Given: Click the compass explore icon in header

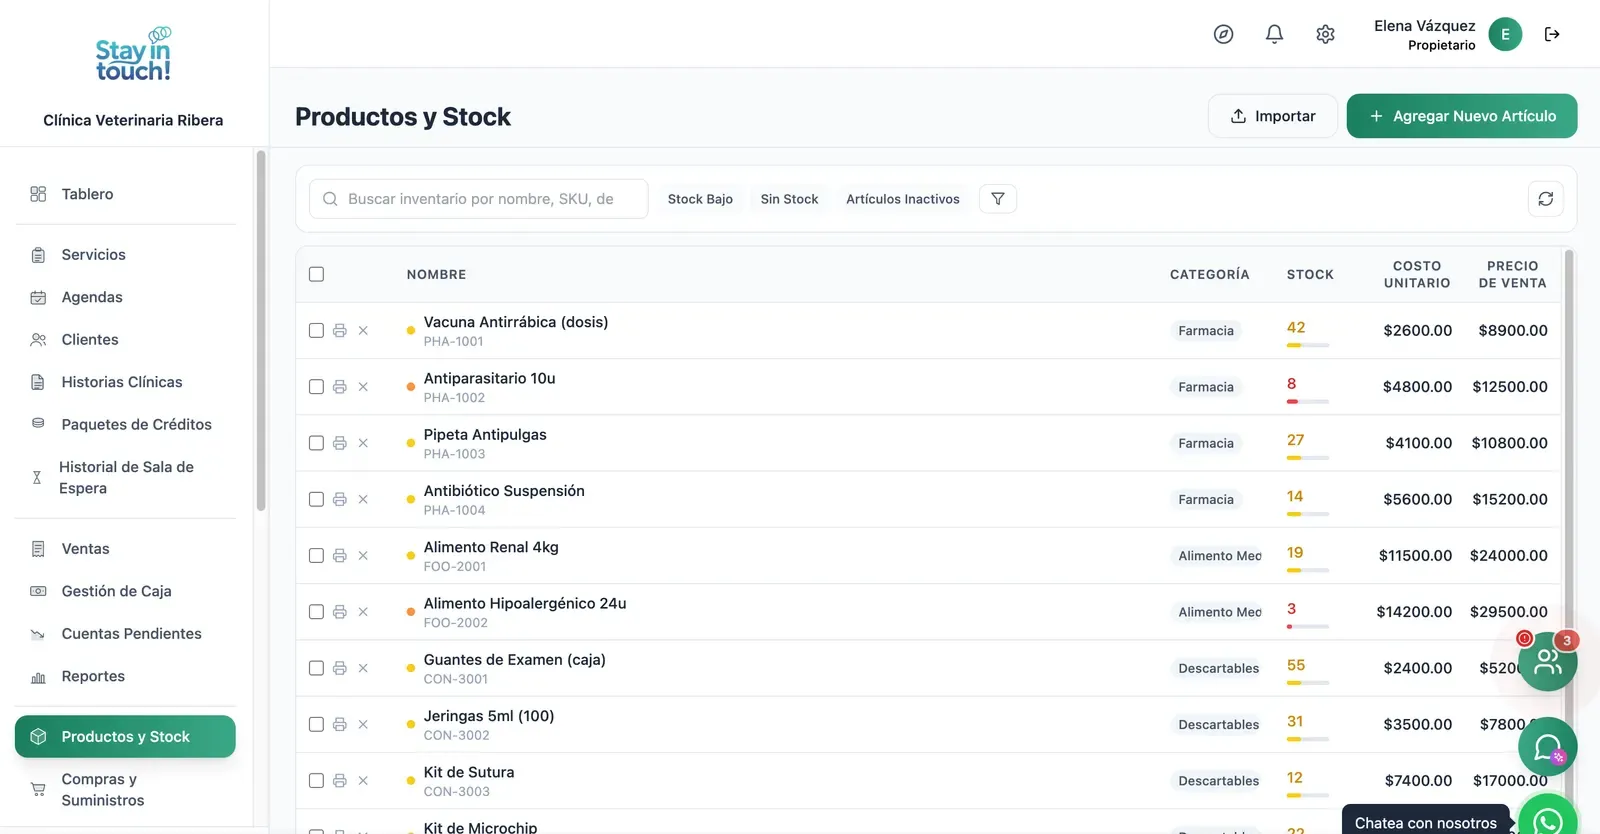Looking at the screenshot, I should pos(1223,34).
